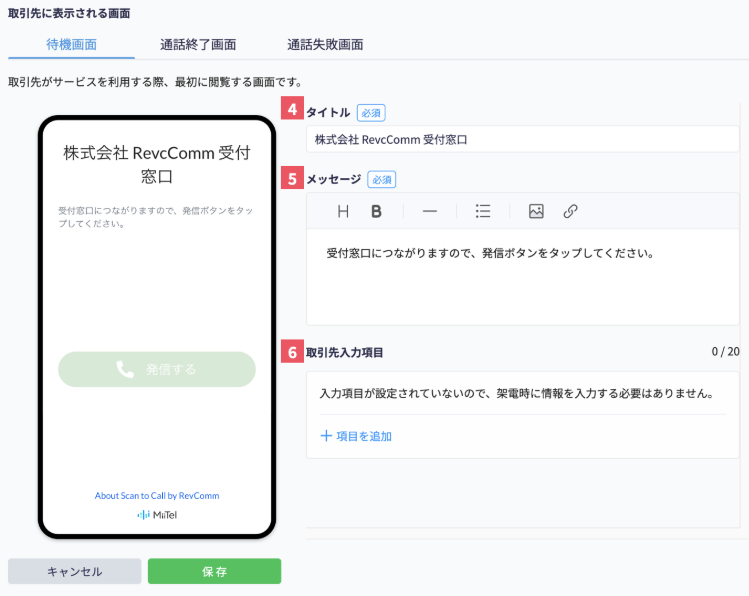Click 必須 badge next to メッセージ
The width and height of the screenshot is (749, 596).
(x=382, y=180)
